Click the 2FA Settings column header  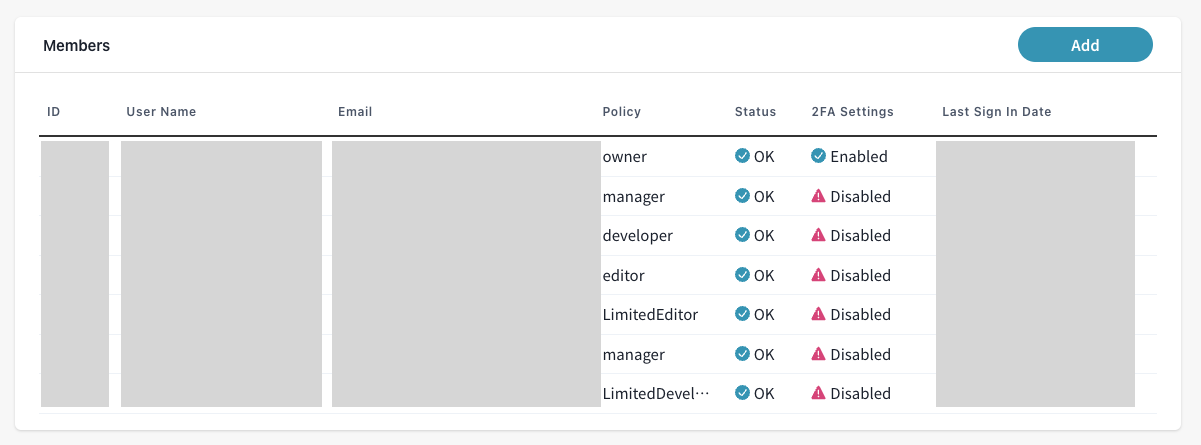(x=852, y=112)
